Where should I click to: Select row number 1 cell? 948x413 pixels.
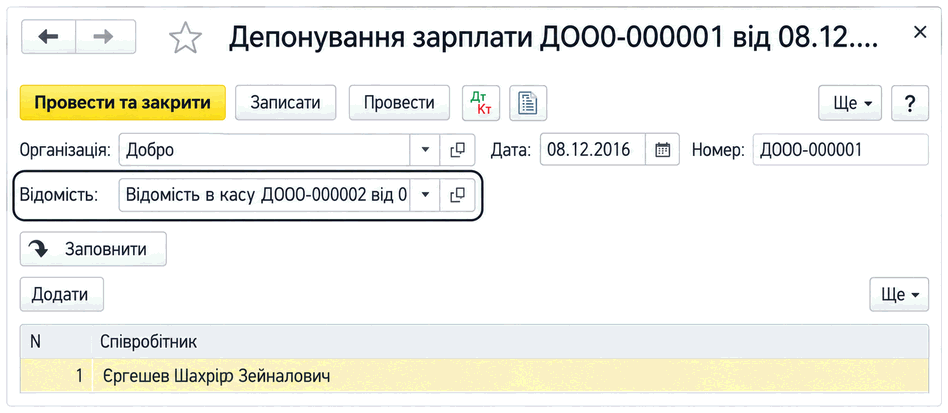click(x=56, y=376)
